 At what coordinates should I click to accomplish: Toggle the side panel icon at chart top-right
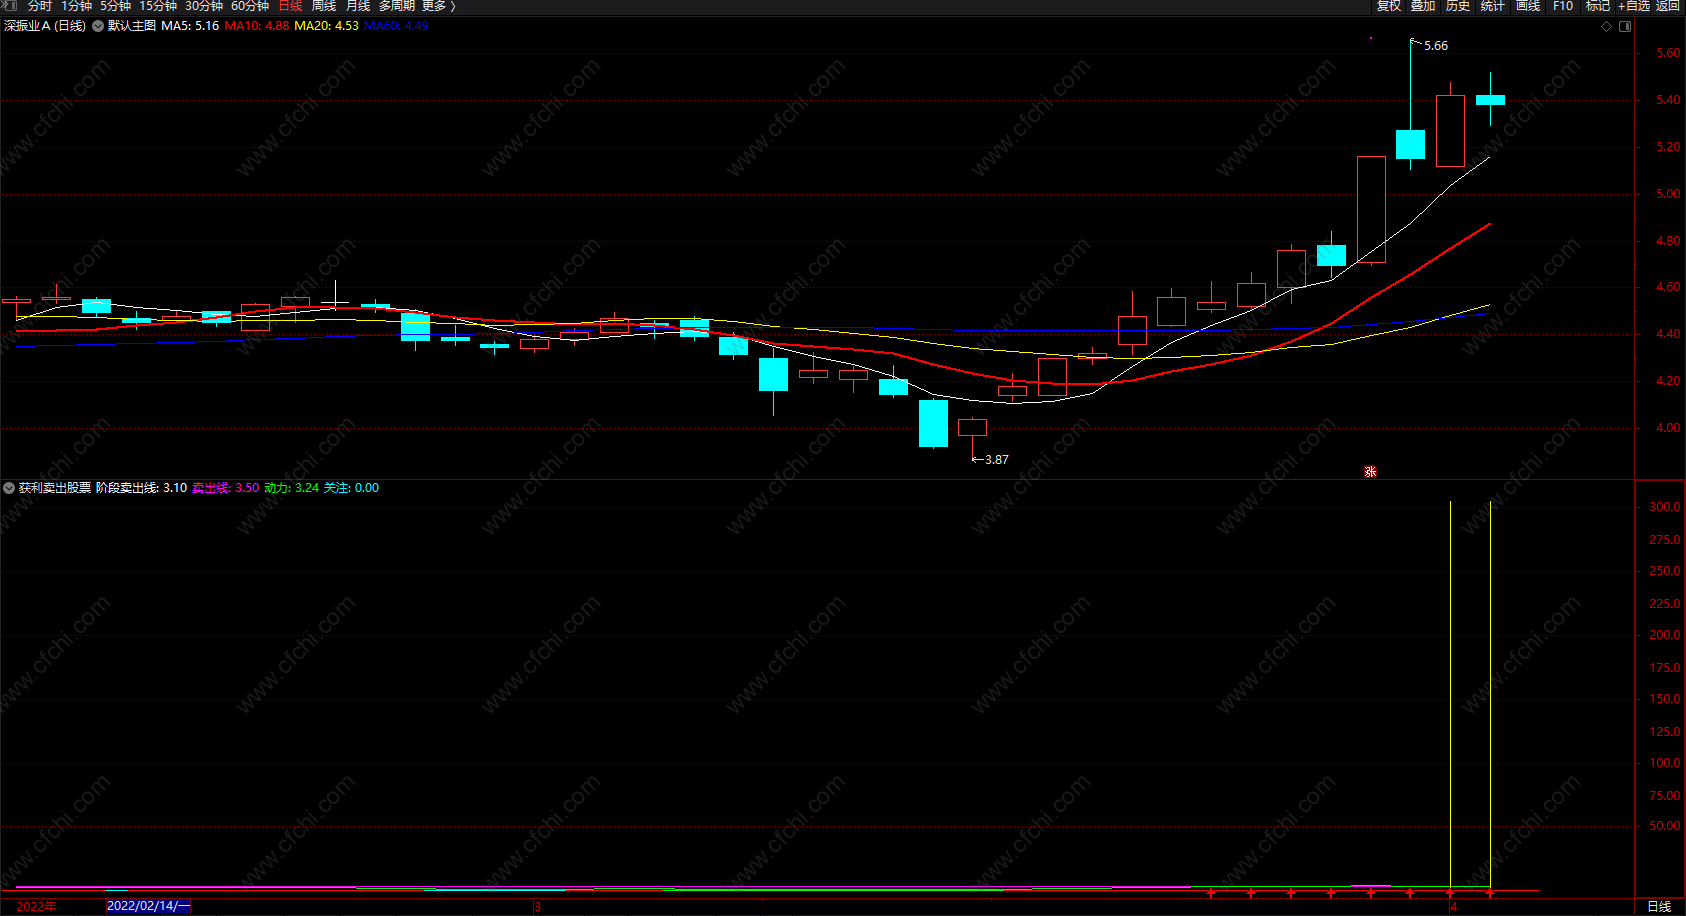[1625, 27]
